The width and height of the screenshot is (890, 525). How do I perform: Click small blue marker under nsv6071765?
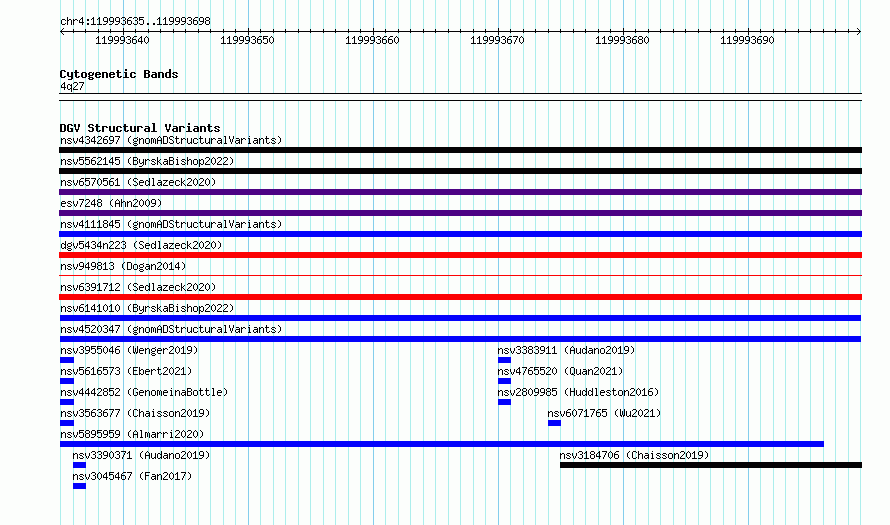click(555, 423)
